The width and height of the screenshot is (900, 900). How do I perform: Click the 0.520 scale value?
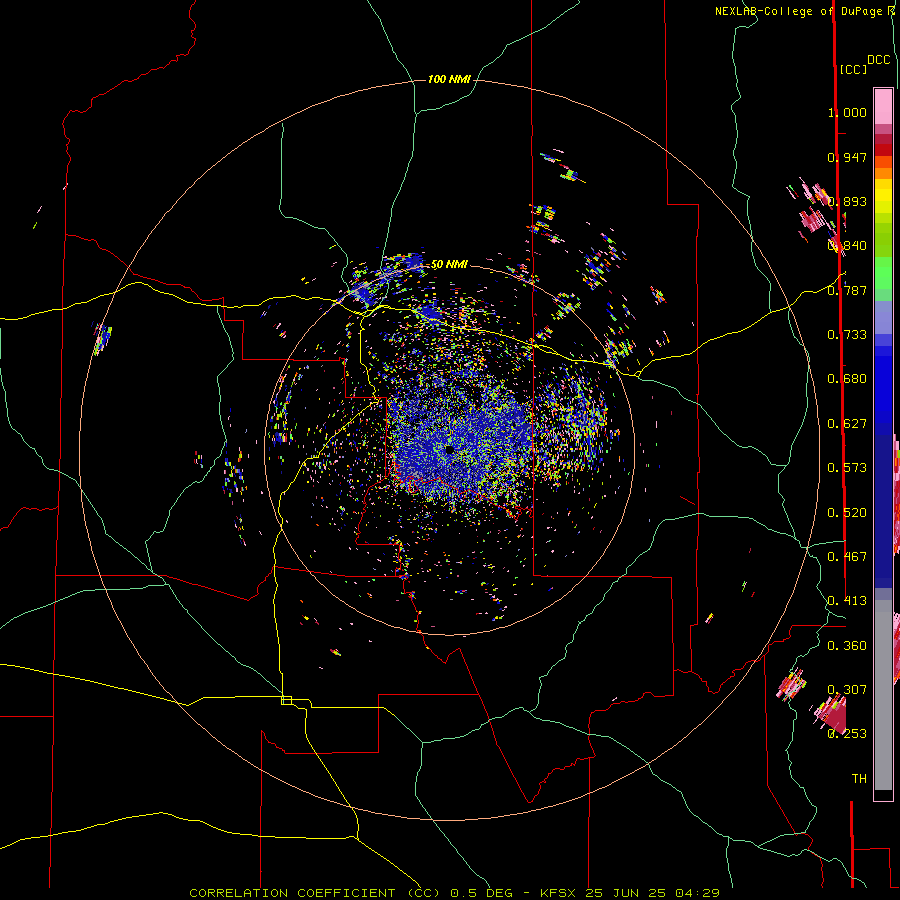(x=847, y=513)
